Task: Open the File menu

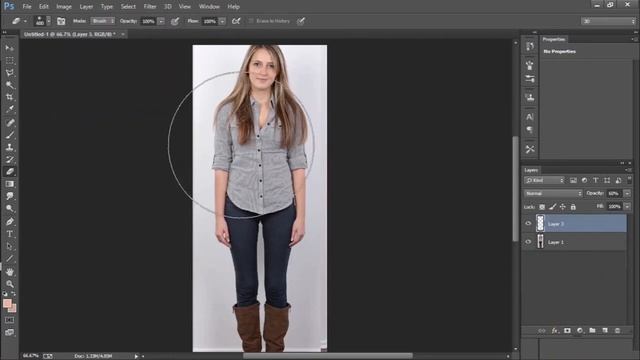Action: (x=27, y=7)
